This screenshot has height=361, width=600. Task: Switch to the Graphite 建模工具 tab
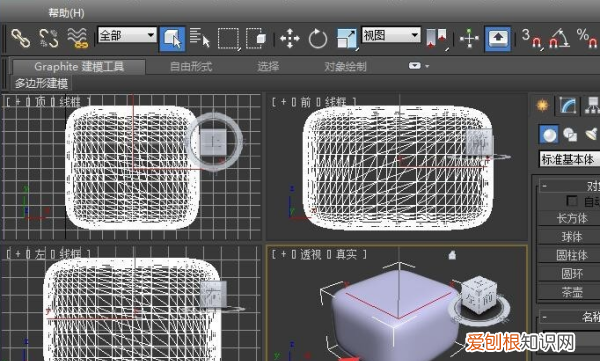[79, 67]
